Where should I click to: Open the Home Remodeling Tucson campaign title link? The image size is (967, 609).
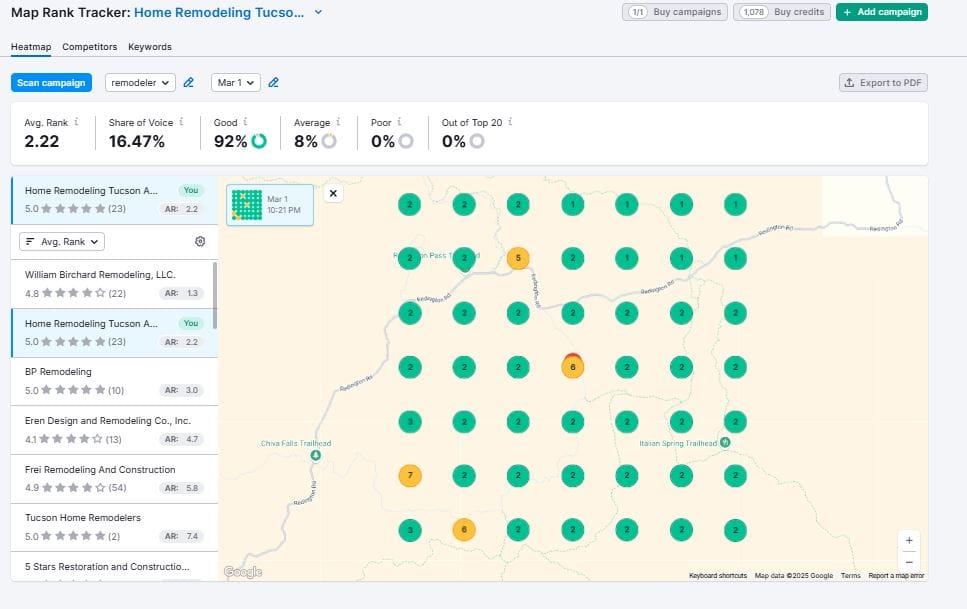[219, 12]
